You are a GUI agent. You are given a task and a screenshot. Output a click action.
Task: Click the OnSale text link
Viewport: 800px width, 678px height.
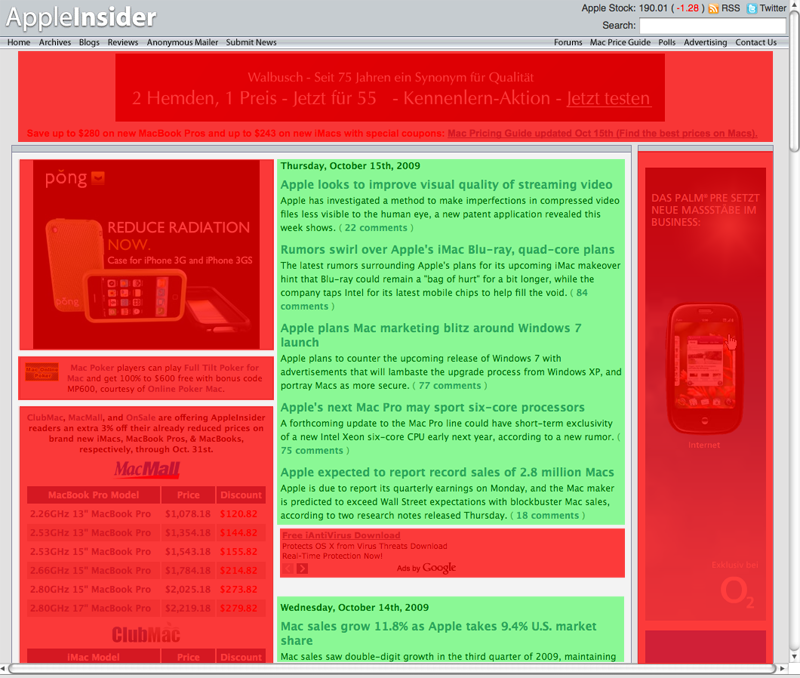coord(141,418)
